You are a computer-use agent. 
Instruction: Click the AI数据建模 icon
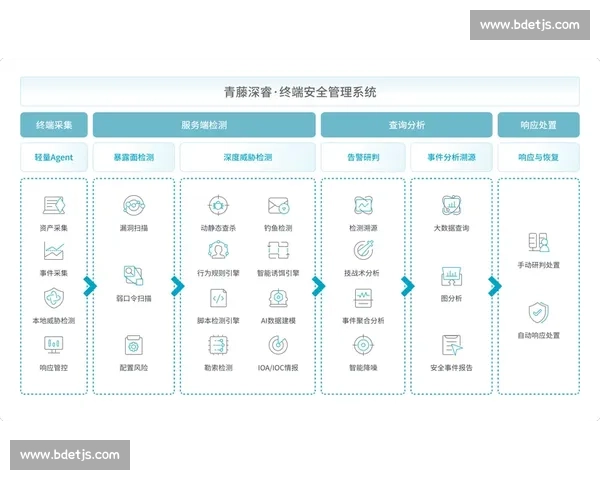click(x=278, y=298)
